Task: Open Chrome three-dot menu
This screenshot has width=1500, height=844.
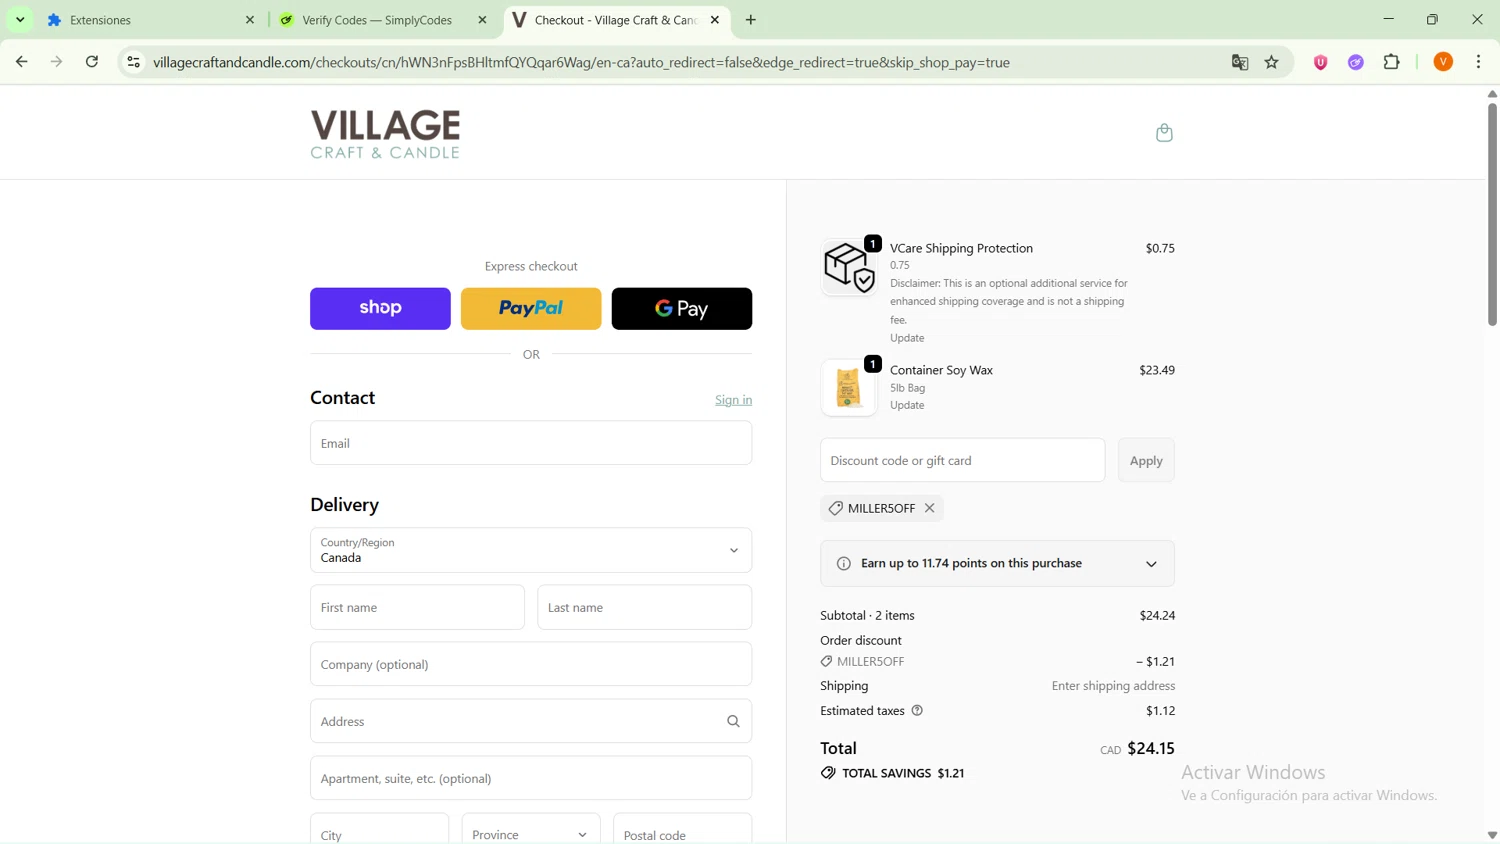Action: pyautogui.click(x=1479, y=62)
